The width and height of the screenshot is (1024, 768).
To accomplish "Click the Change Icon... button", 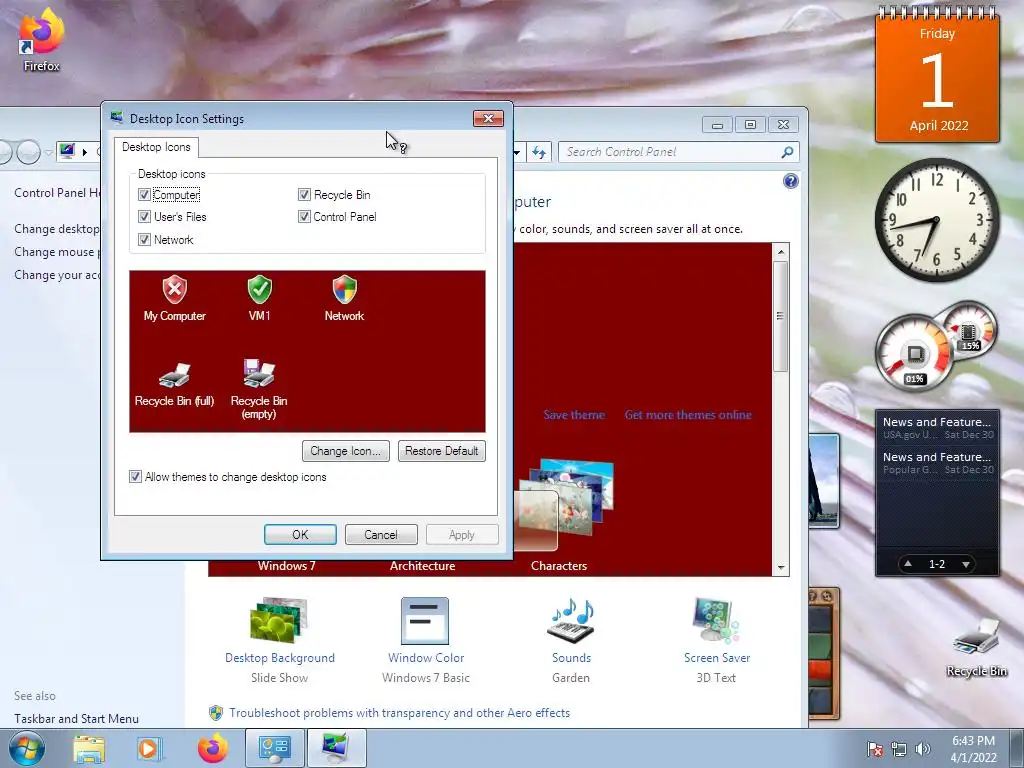I will tap(345, 451).
